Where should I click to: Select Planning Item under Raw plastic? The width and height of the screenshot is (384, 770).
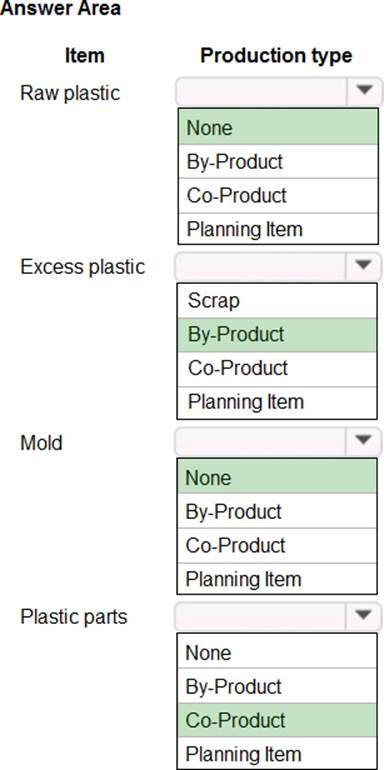click(278, 229)
